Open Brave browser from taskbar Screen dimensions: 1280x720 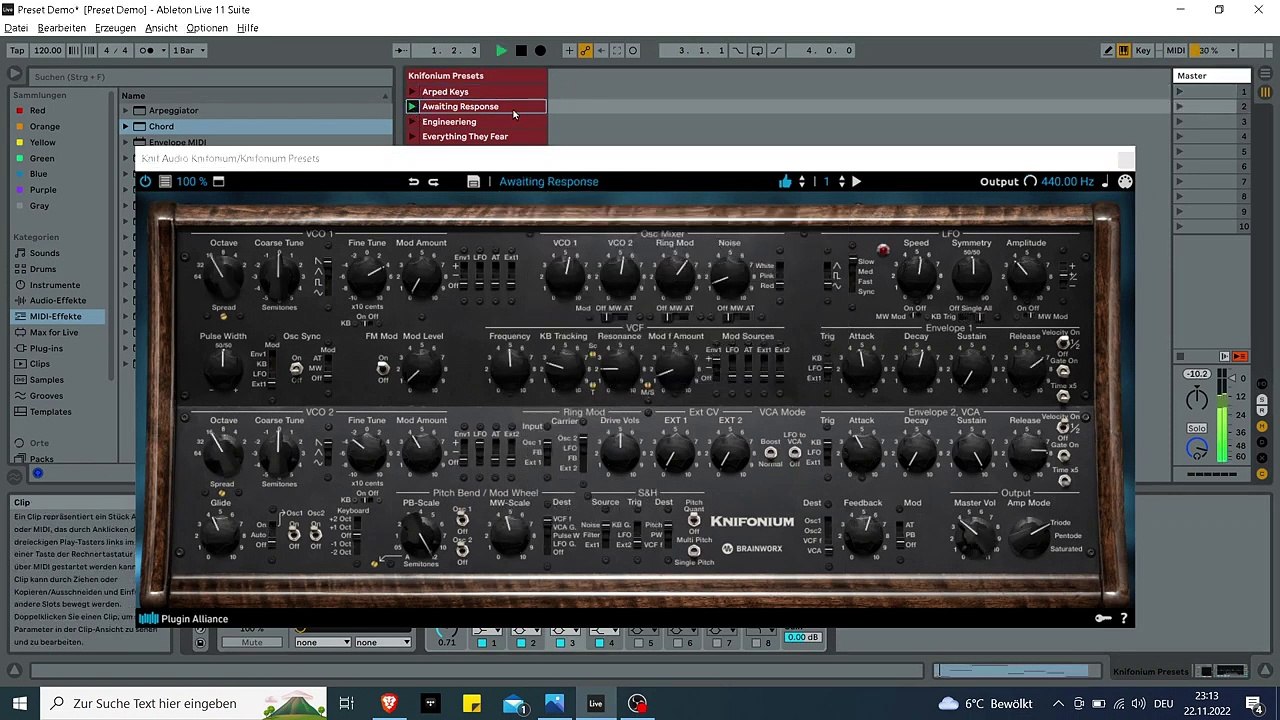(389, 704)
